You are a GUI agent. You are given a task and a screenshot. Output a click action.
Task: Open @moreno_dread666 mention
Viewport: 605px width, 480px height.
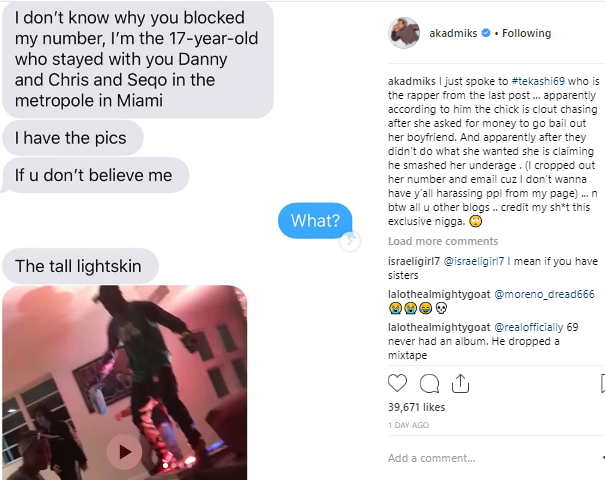tap(544, 294)
